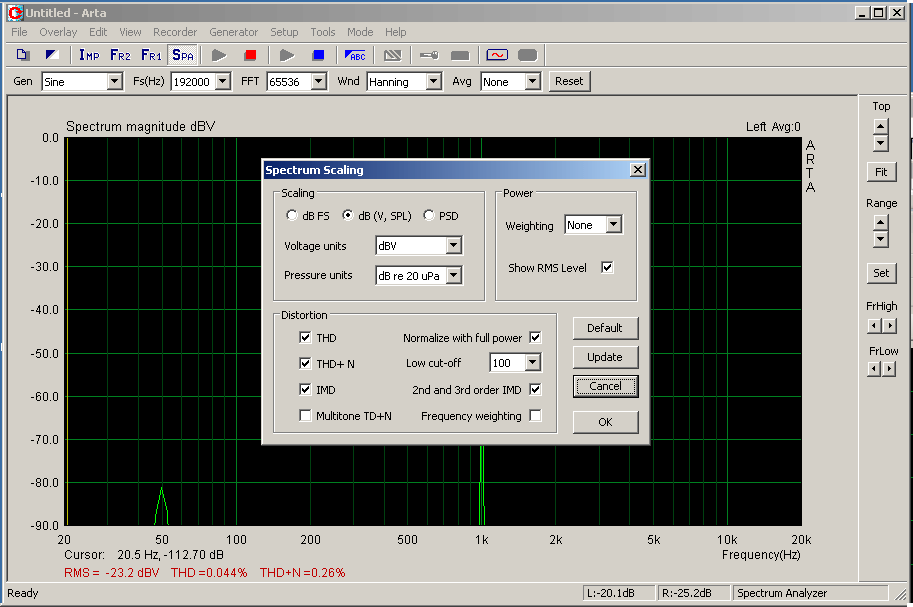The image size is (913, 607).
Task: Click the Update button in the dialog
Action: tap(605, 357)
